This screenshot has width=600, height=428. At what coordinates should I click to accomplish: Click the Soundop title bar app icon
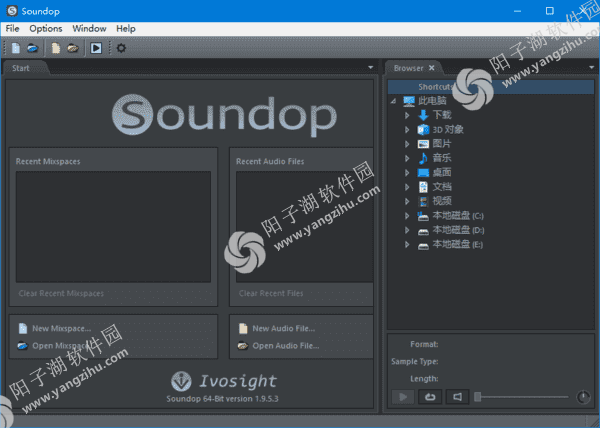(12, 11)
